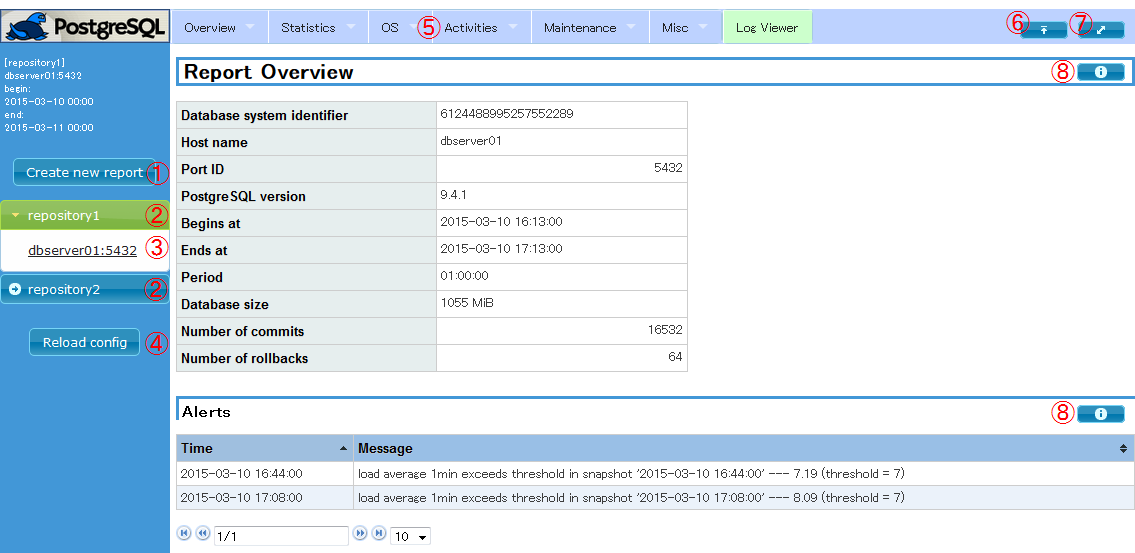Screen dimensions: 1135x553
Task: Go to previous alerts page
Action: coord(202,534)
